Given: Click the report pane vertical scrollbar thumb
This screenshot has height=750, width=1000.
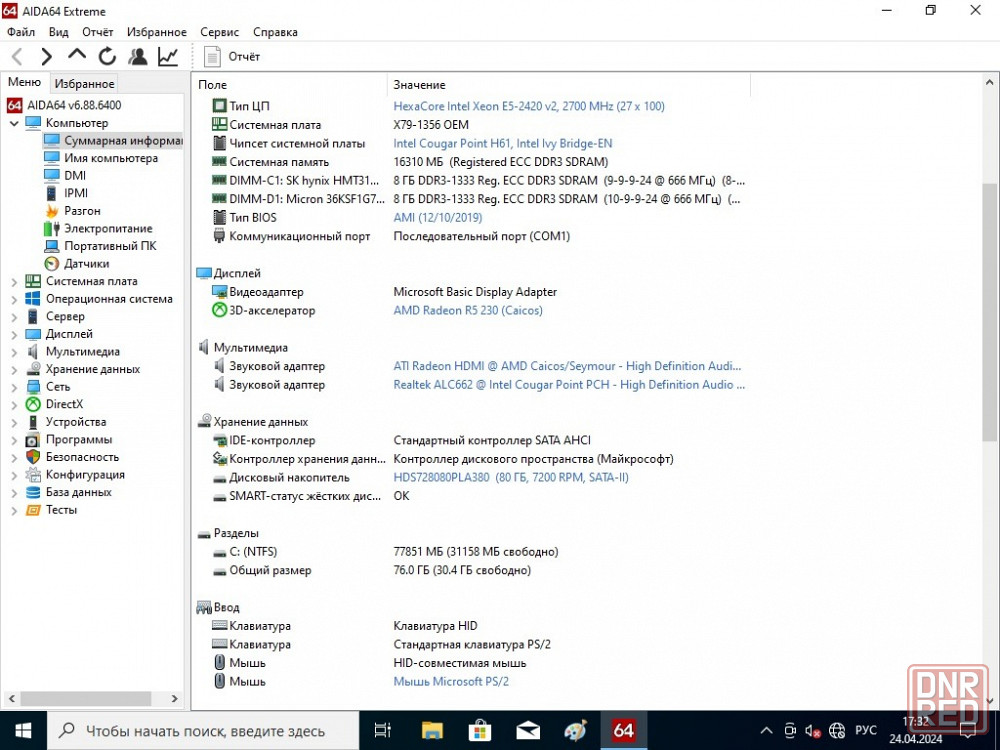Looking at the screenshot, I should (989, 311).
